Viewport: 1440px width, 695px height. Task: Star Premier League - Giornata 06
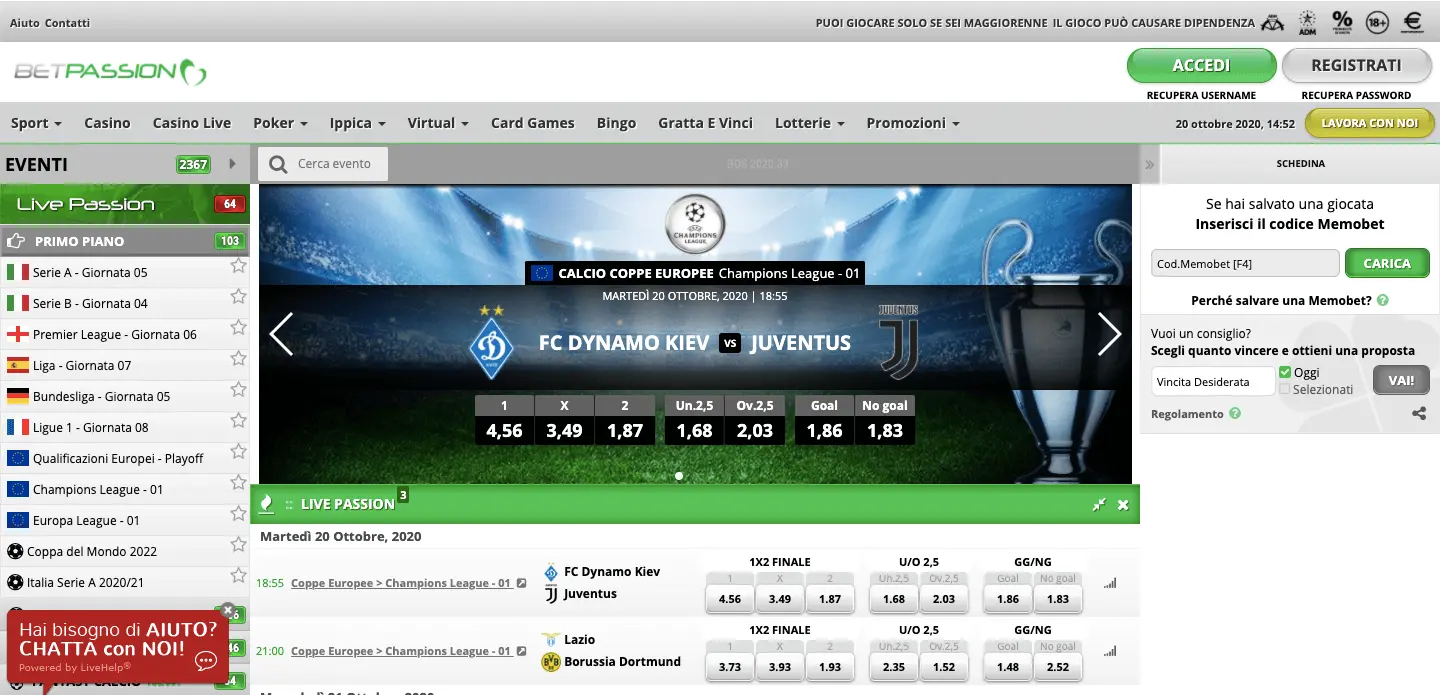click(x=238, y=328)
